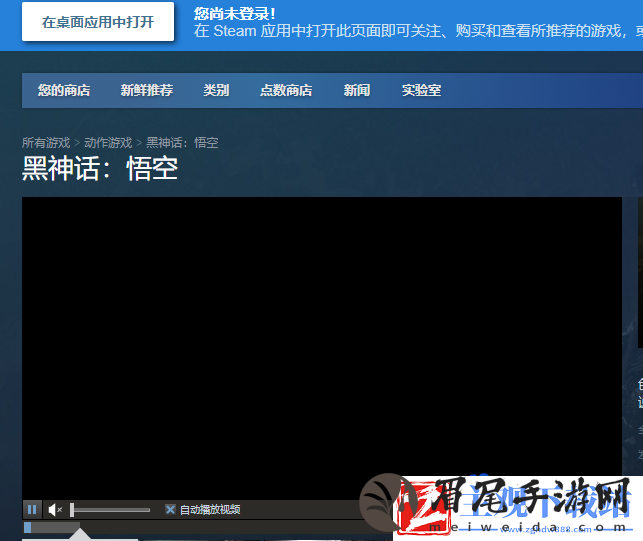Open the 新闻 store tab

[x=357, y=90]
